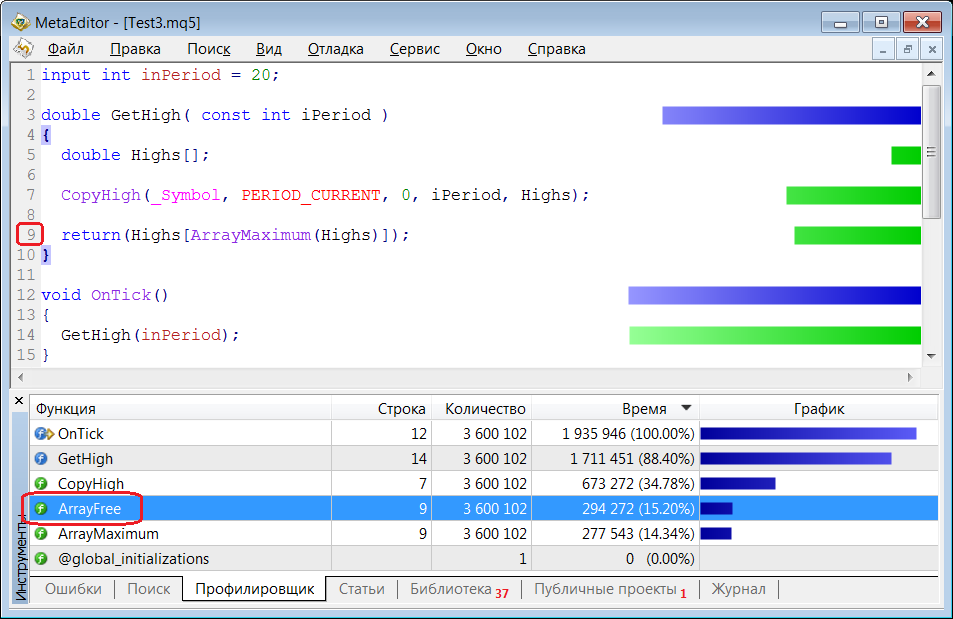
Task: Select the ArrayMaximum profiler row
Action: tap(484, 533)
